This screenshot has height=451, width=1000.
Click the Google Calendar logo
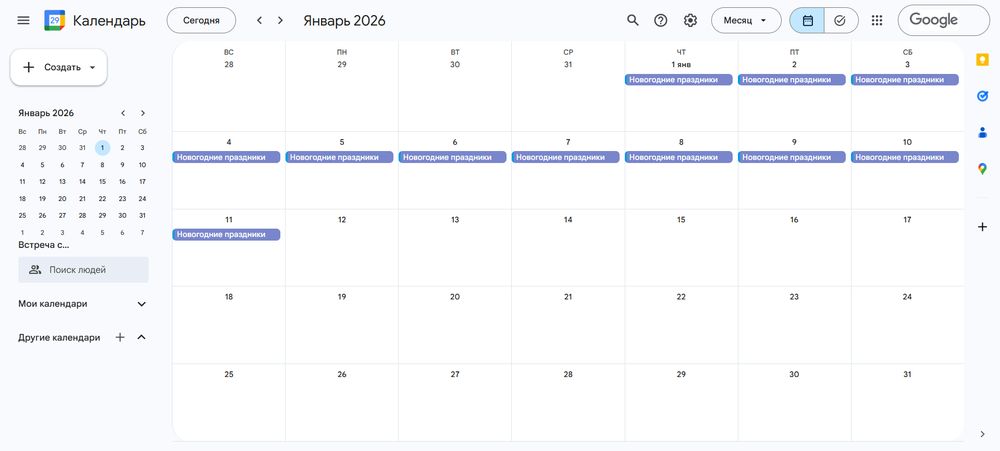point(54,20)
